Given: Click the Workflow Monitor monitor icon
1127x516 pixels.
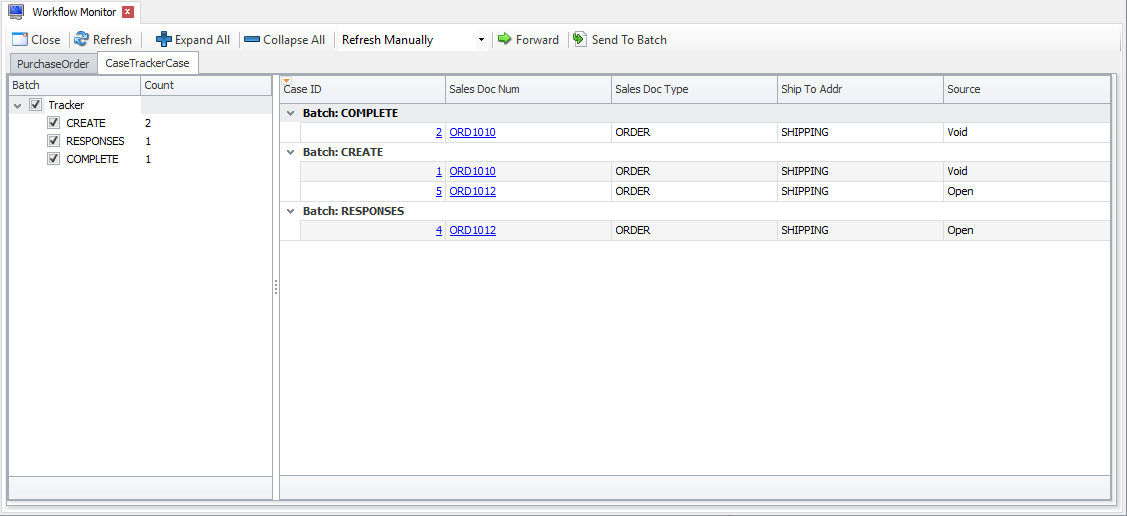Looking at the screenshot, I should pyautogui.click(x=16, y=12).
